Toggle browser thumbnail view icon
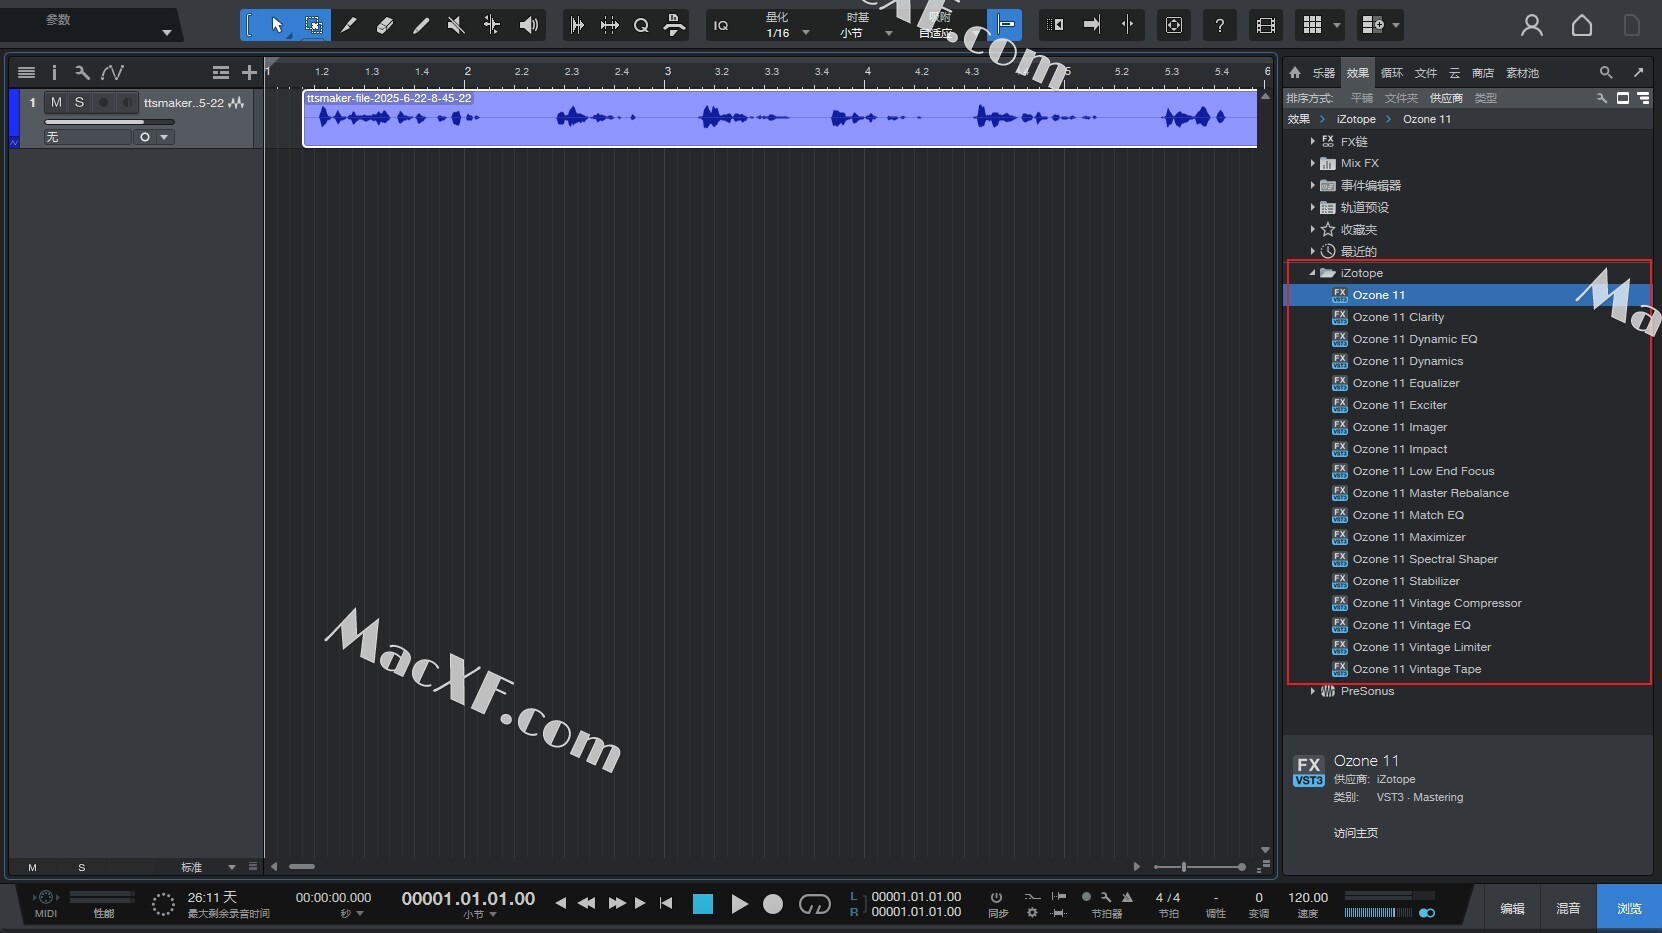This screenshot has width=1662, height=933. point(1623,98)
